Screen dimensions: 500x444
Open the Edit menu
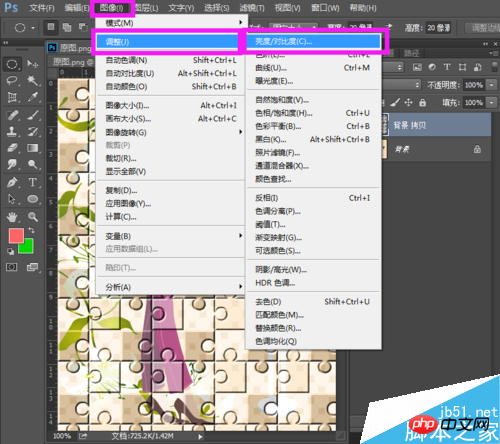click(x=76, y=8)
